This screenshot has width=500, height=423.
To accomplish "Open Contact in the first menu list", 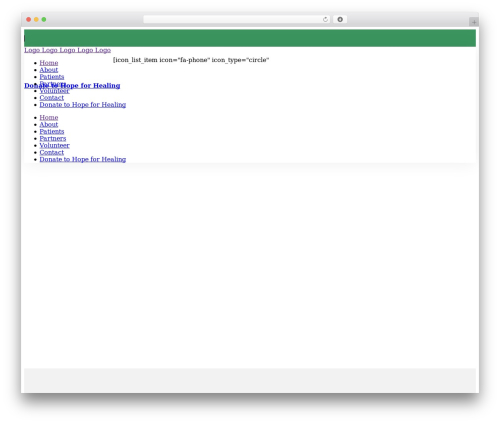I will 52,98.
